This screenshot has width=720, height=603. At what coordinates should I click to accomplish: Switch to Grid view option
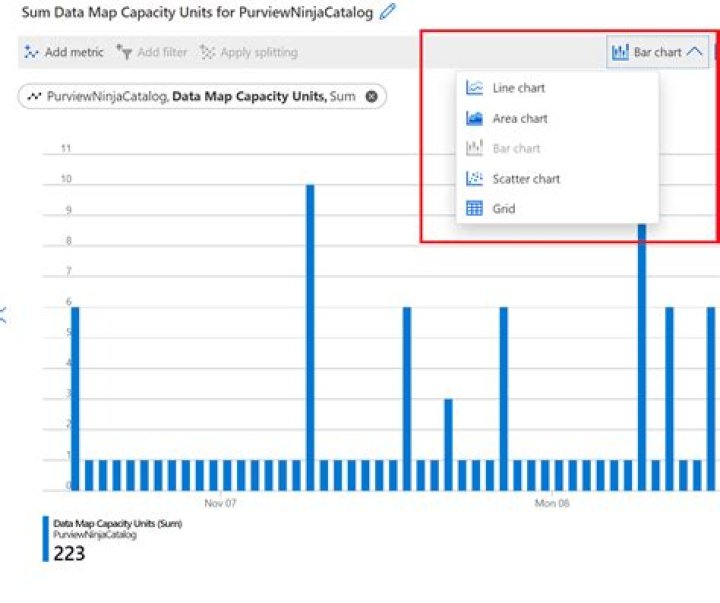tap(557, 209)
